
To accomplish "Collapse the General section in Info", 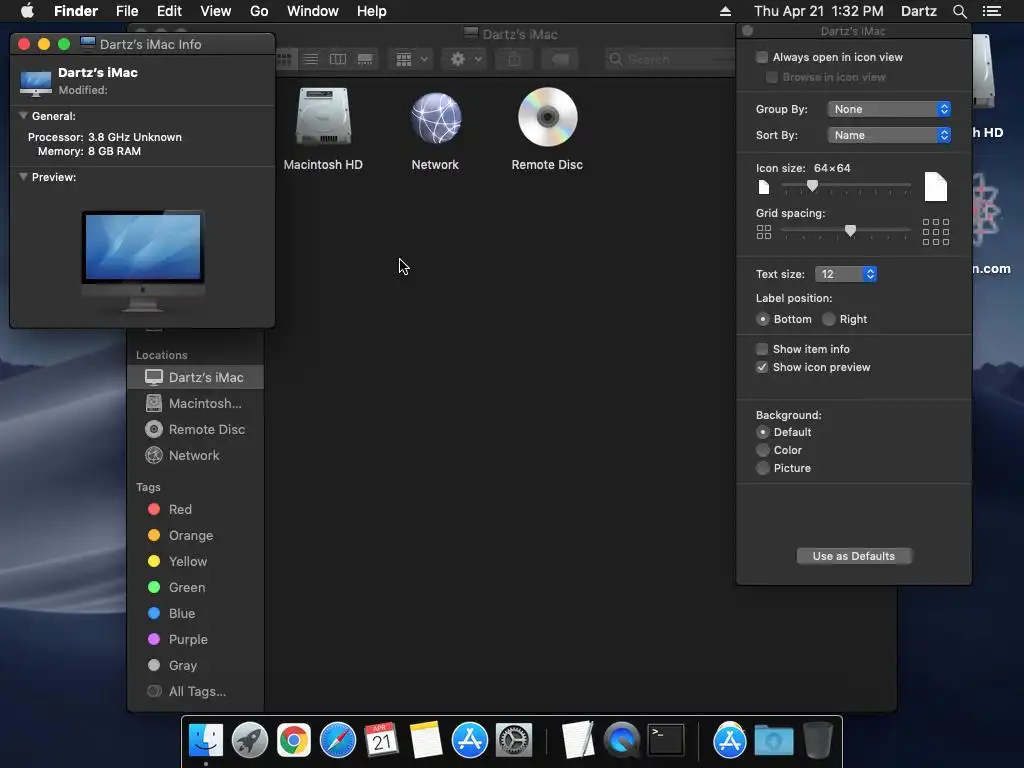I will click(23, 116).
